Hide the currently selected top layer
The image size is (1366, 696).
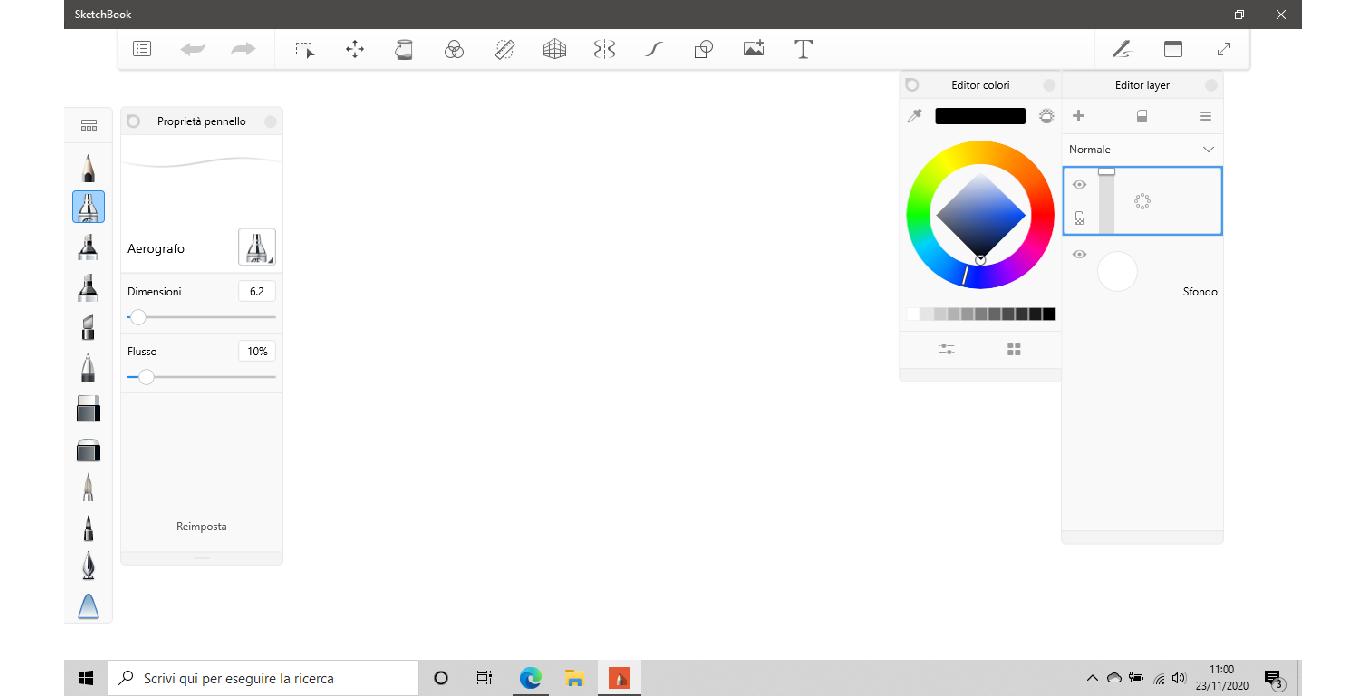(x=1079, y=184)
